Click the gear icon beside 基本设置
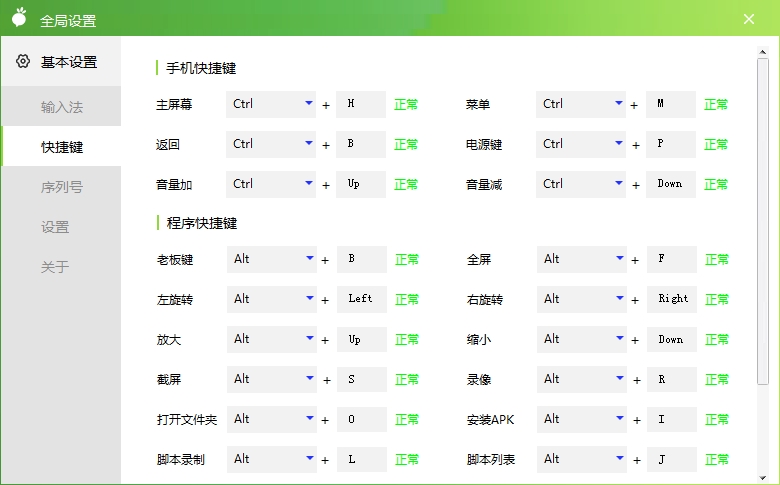 pyautogui.click(x=23, y=62)
